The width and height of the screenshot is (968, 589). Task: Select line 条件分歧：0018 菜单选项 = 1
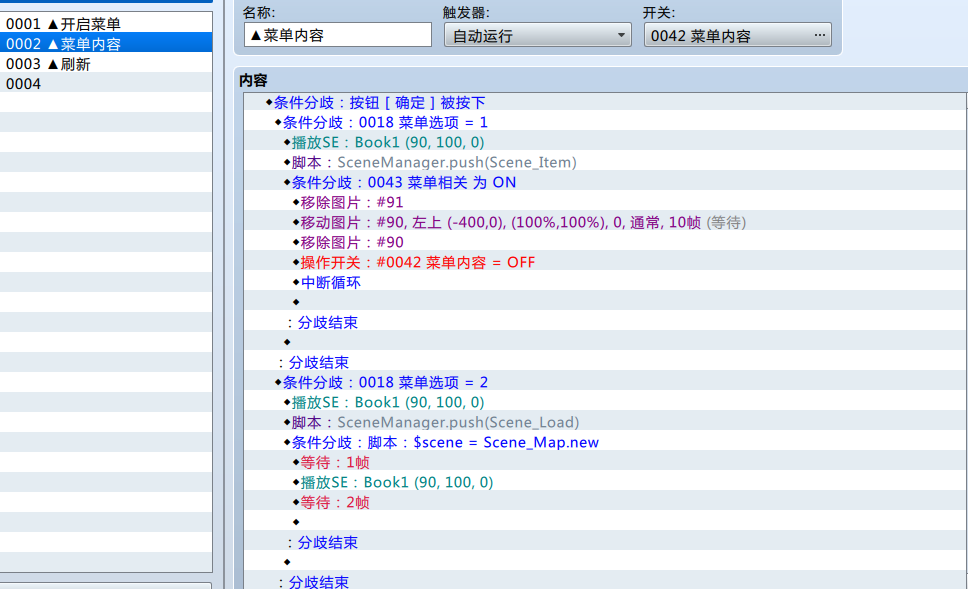[x=605, y=122]
